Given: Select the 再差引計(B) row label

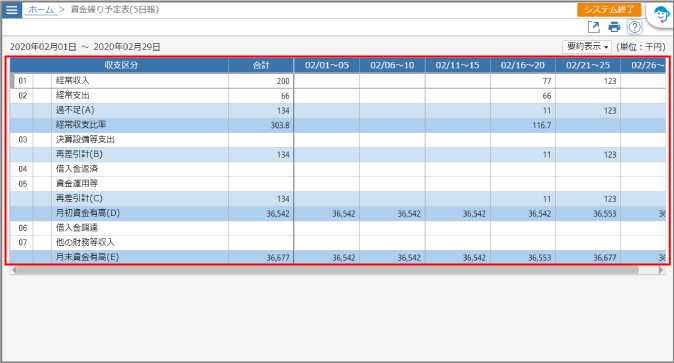Looking at the screenshot, I should tap(79, 154).
